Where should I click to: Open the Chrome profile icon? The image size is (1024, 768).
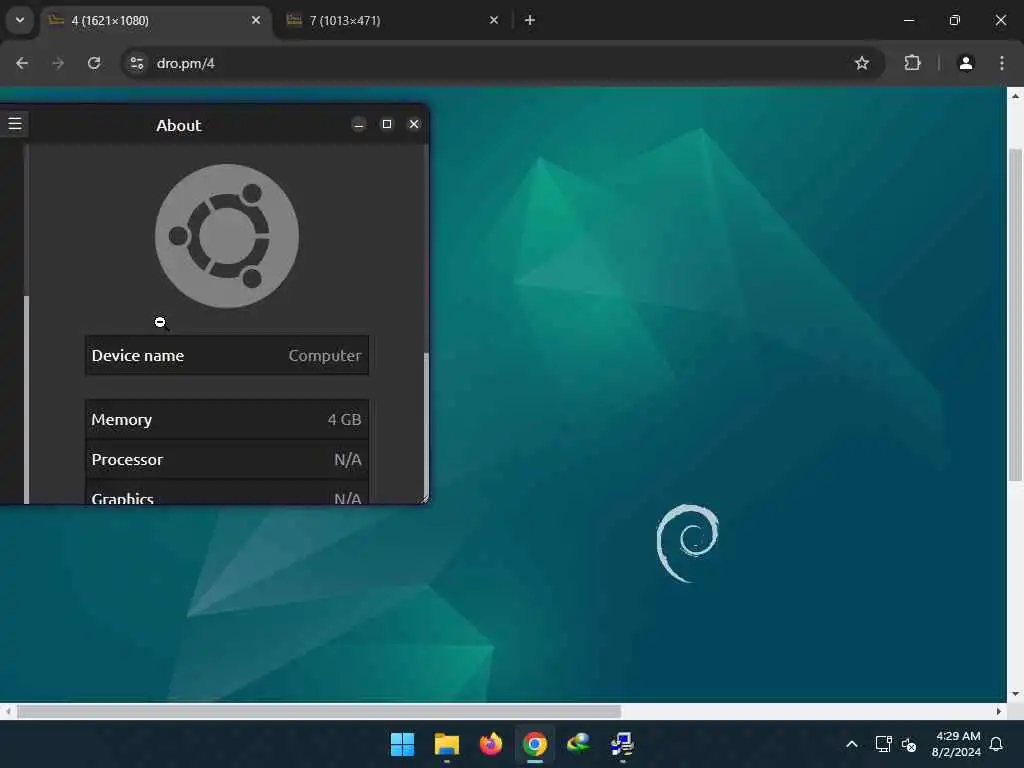[966, 63]
